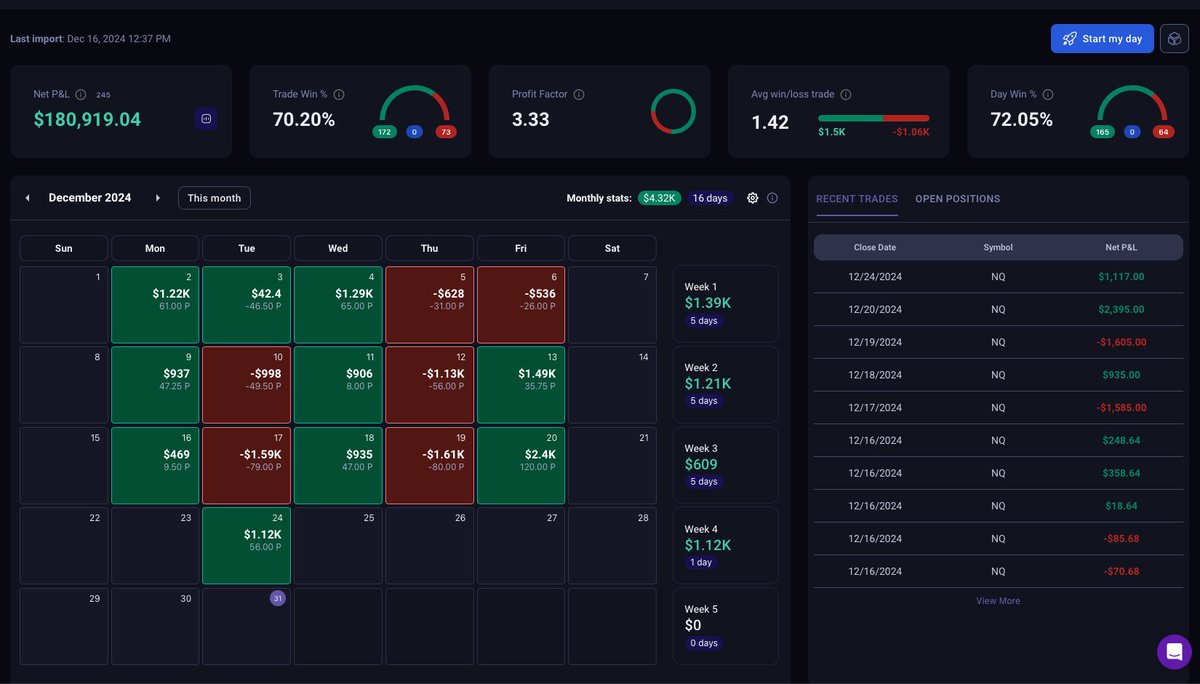Click the Net P&L info icon
Viewport: 1200px width, 684px height.
point(81,94)
